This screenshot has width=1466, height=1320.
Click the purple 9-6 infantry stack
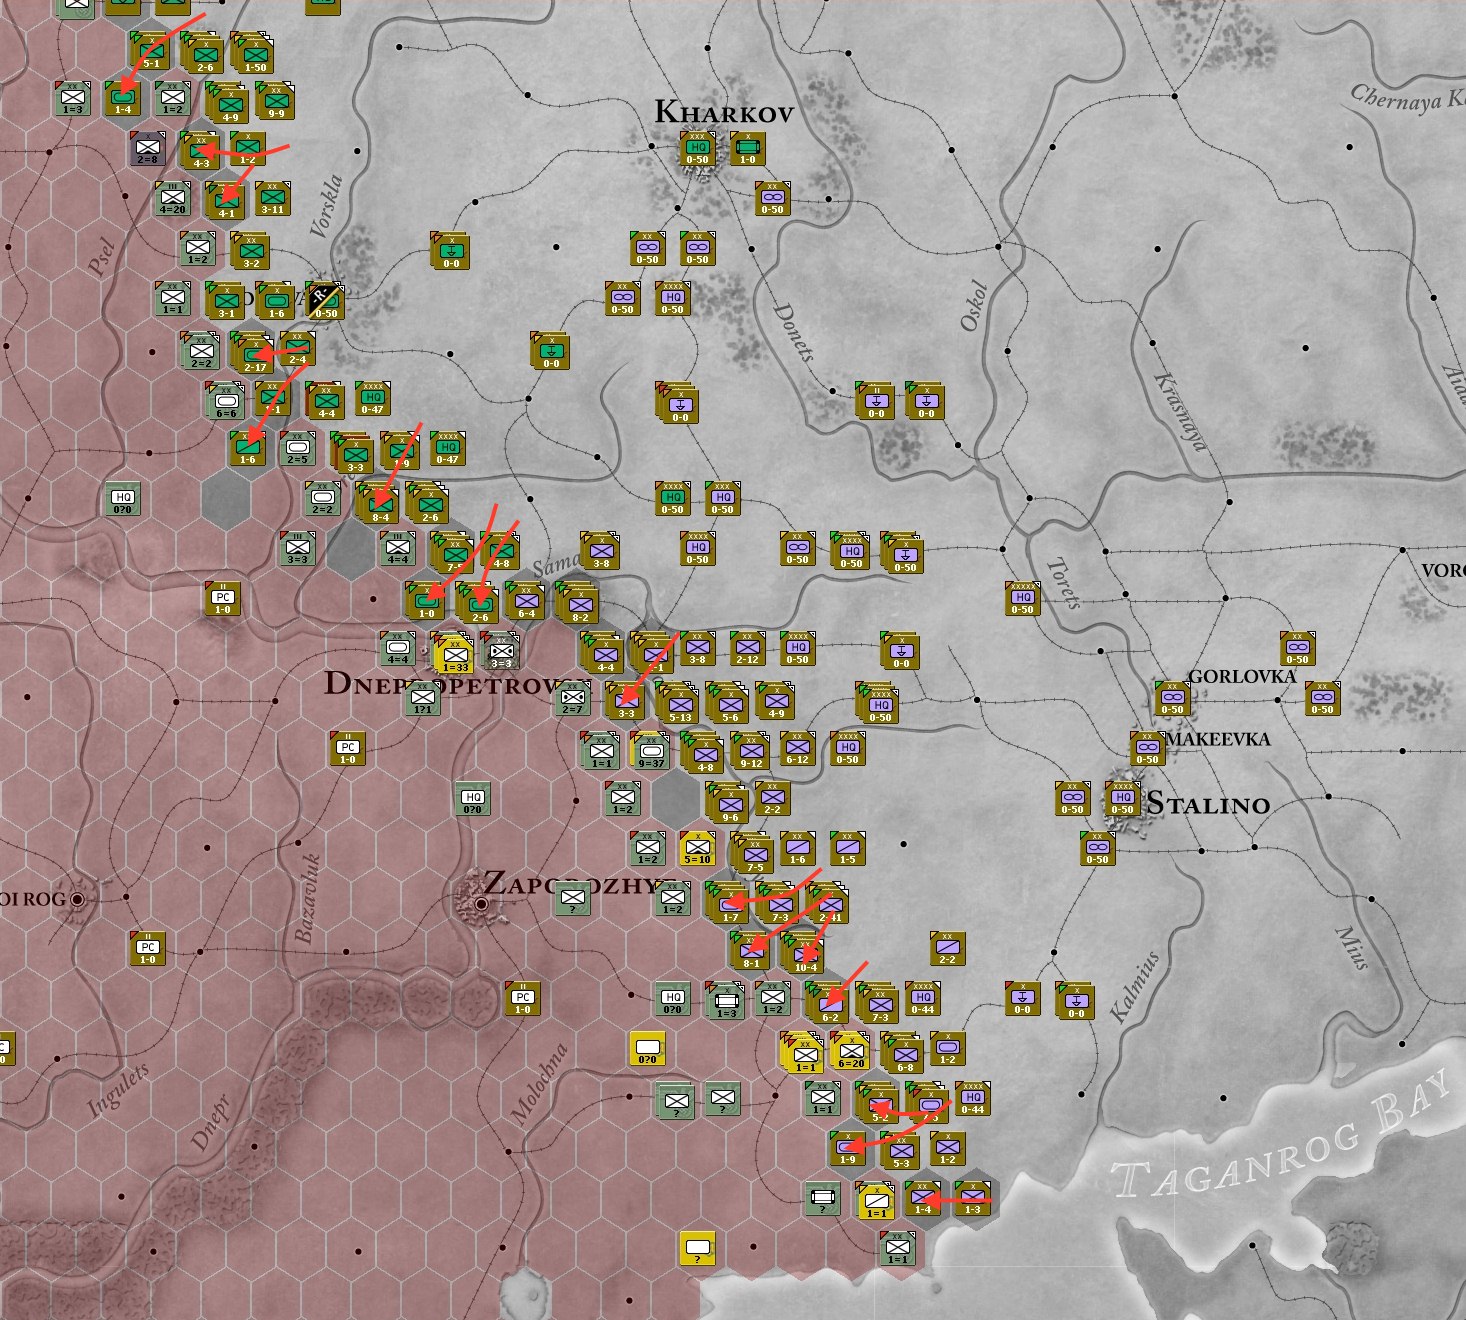click(729, 802)
